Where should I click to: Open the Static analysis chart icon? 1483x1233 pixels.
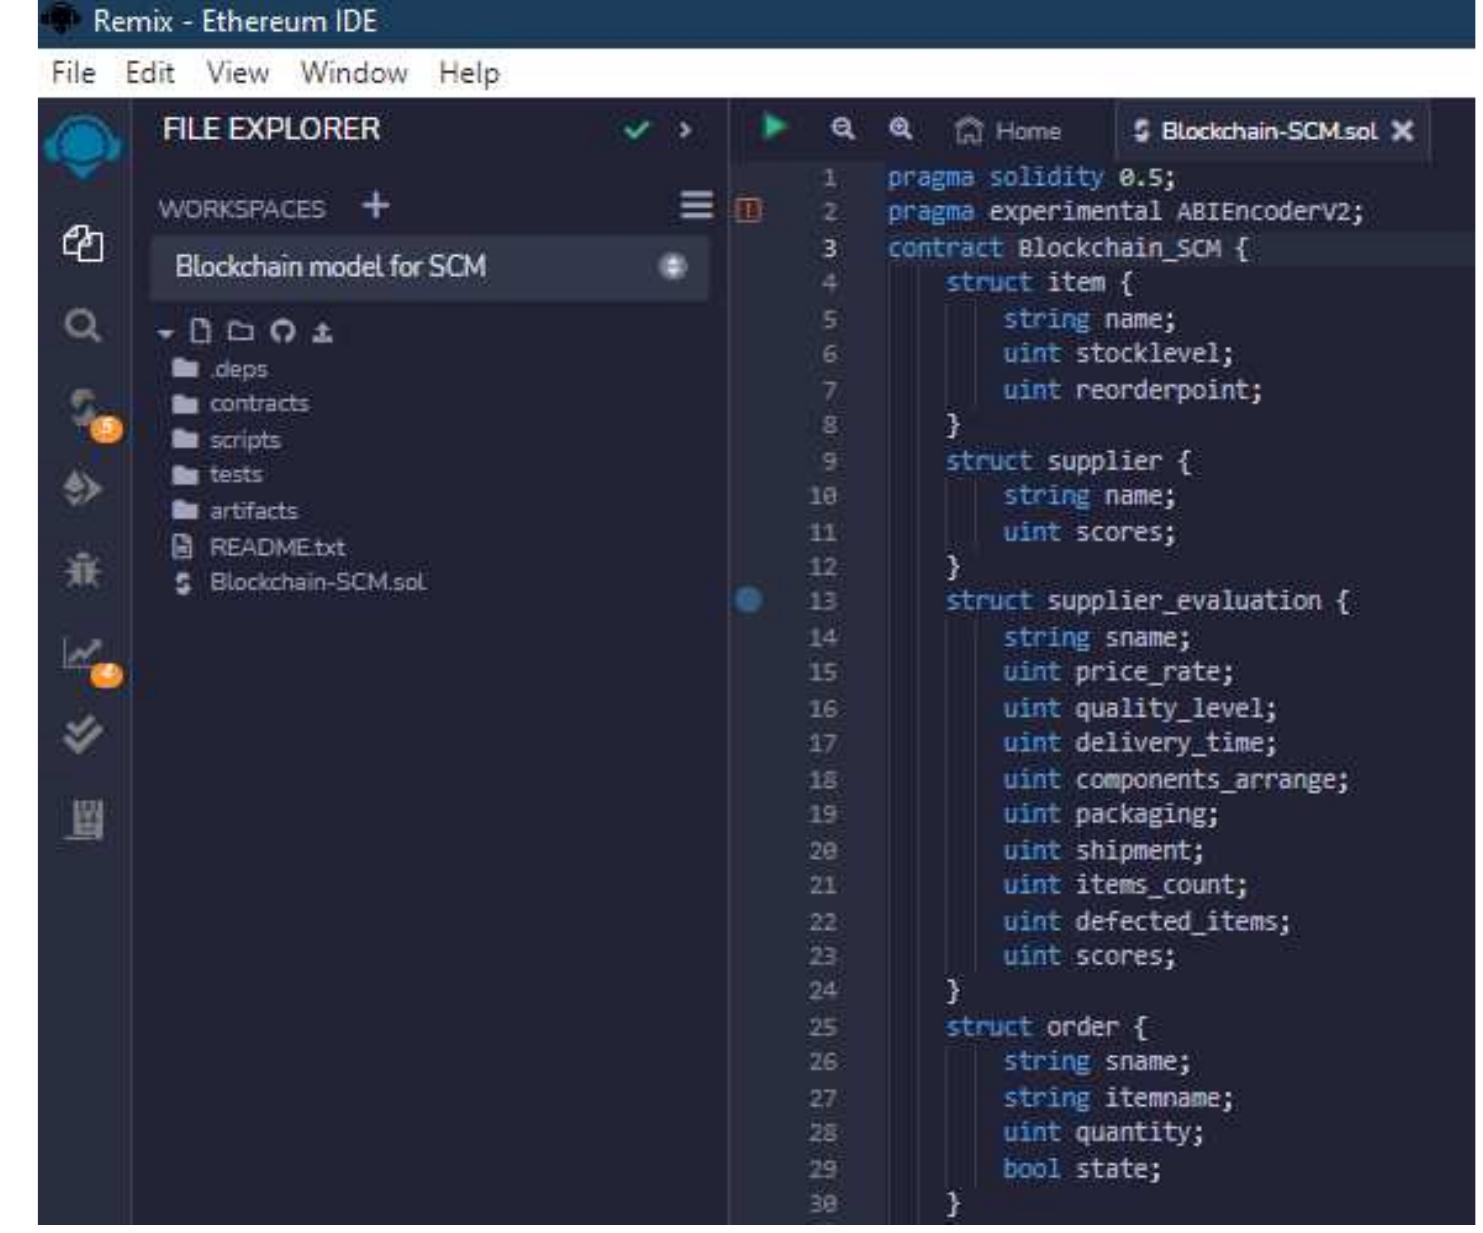coord(82,653)
